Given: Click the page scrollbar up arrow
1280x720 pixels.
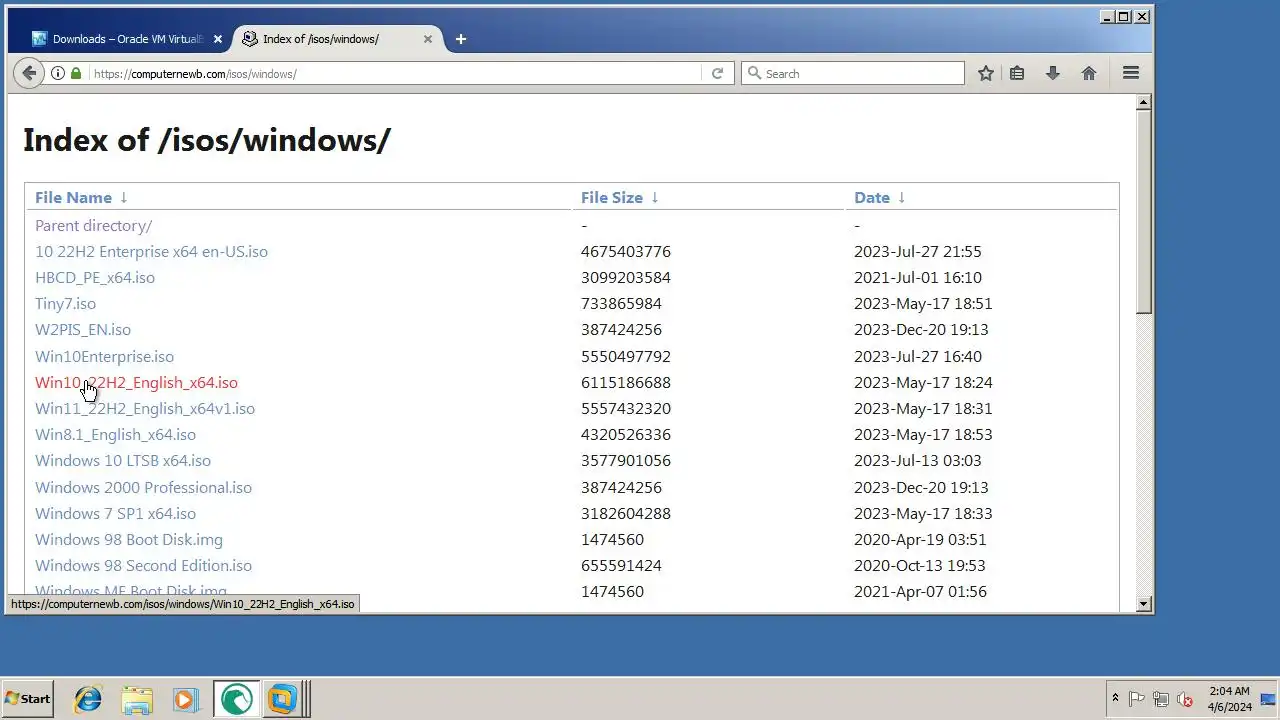Looking at the screenshot, I should (1144, 102).
